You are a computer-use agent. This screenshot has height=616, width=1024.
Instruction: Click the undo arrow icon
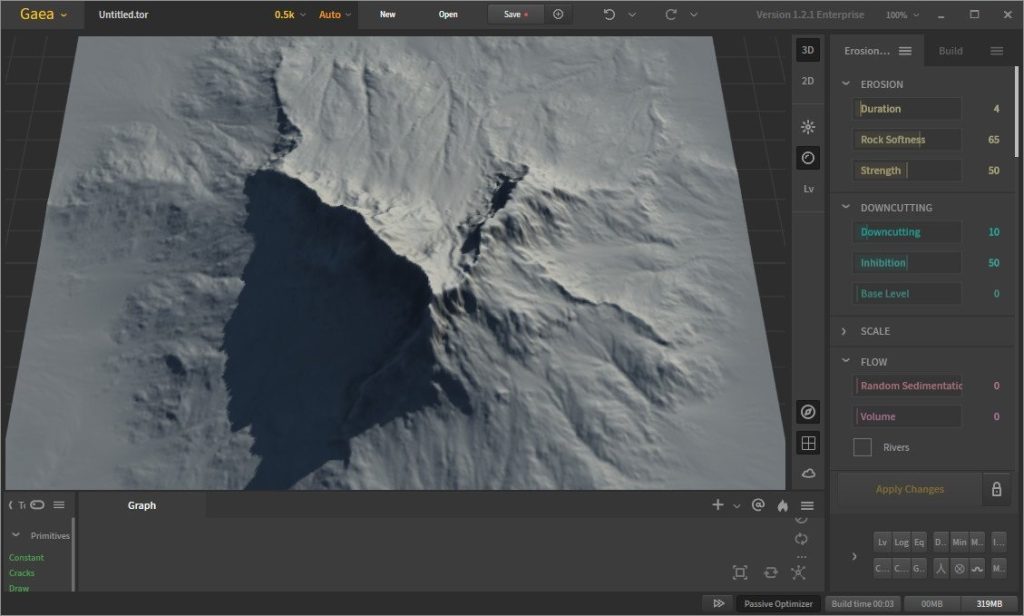coord(609,15)
